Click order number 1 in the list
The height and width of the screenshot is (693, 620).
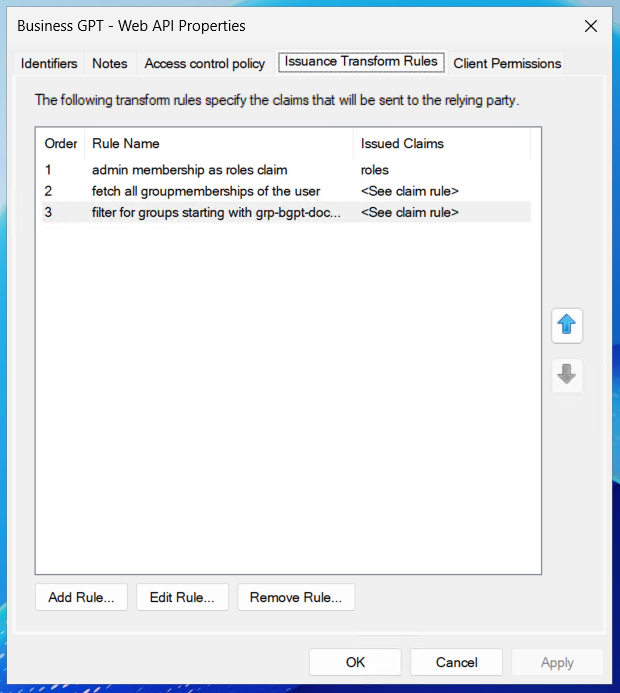coord(48,170)
